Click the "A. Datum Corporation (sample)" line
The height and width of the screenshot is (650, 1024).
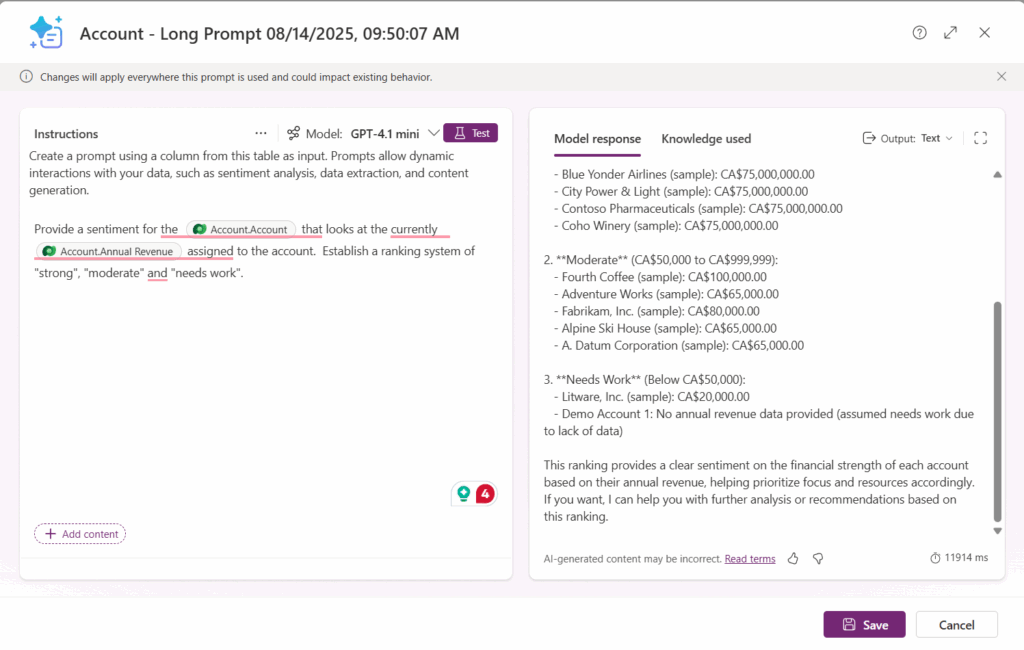pyautogui.click(x=679, y=345)
